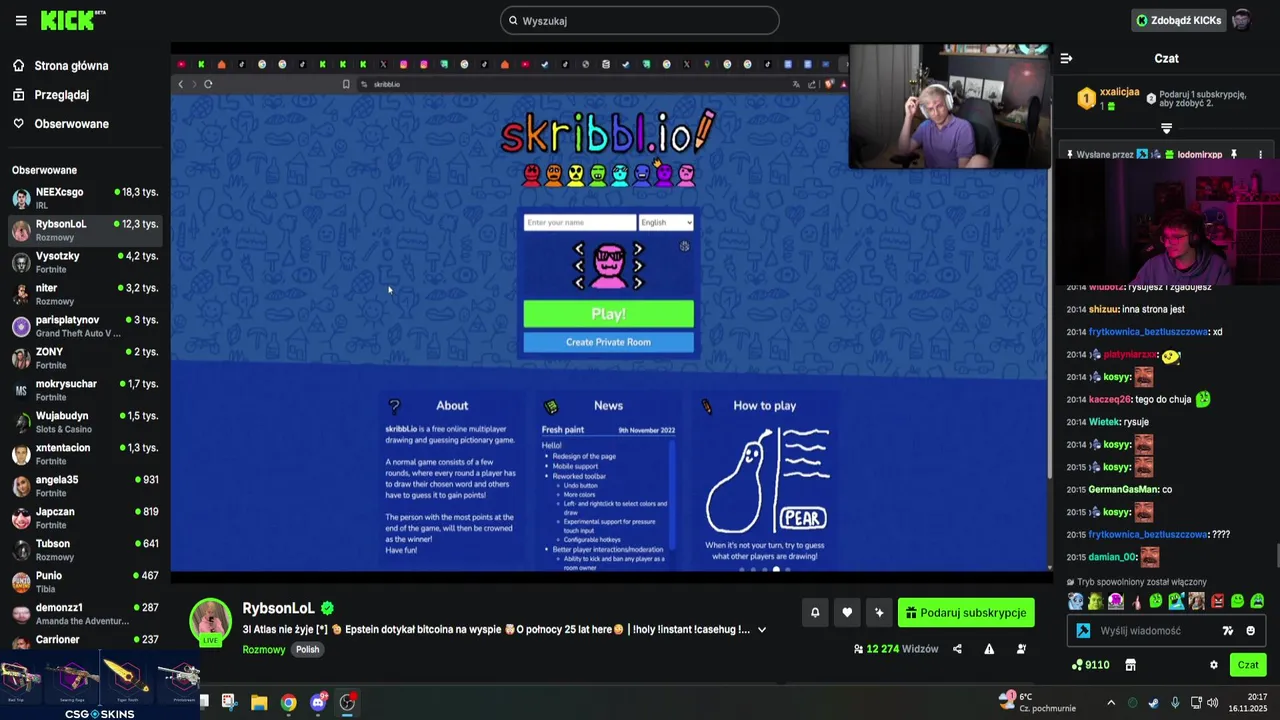1280x720 pixels.
Task: Open the user profile avatar at top right
Action: coord(1241,20)
